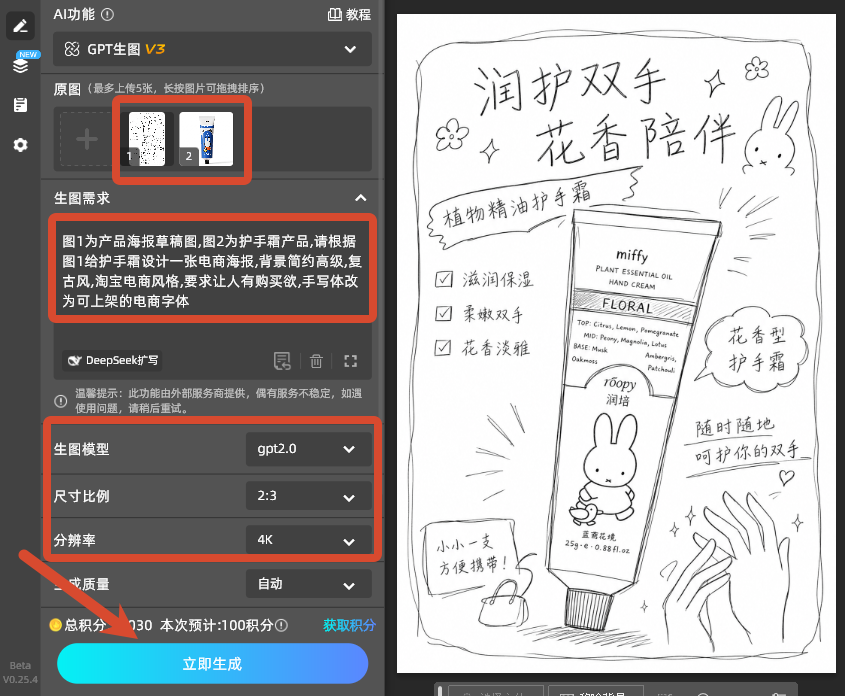Open prompt template icon below the text area

click(x=282, y=361)
